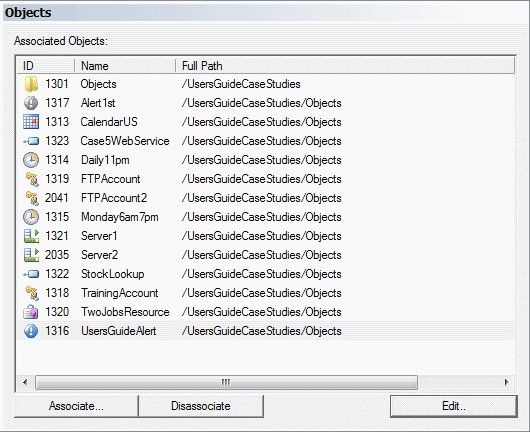Click the TwoJobsResource resource icon
Screen dimensions: 530x432
(30, 312)
